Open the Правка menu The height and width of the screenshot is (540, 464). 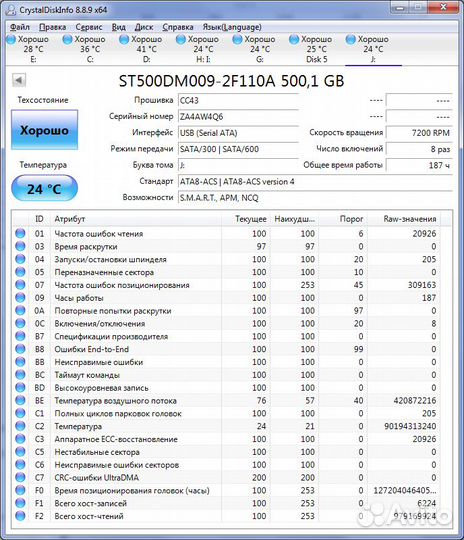[x=52, y=27]
